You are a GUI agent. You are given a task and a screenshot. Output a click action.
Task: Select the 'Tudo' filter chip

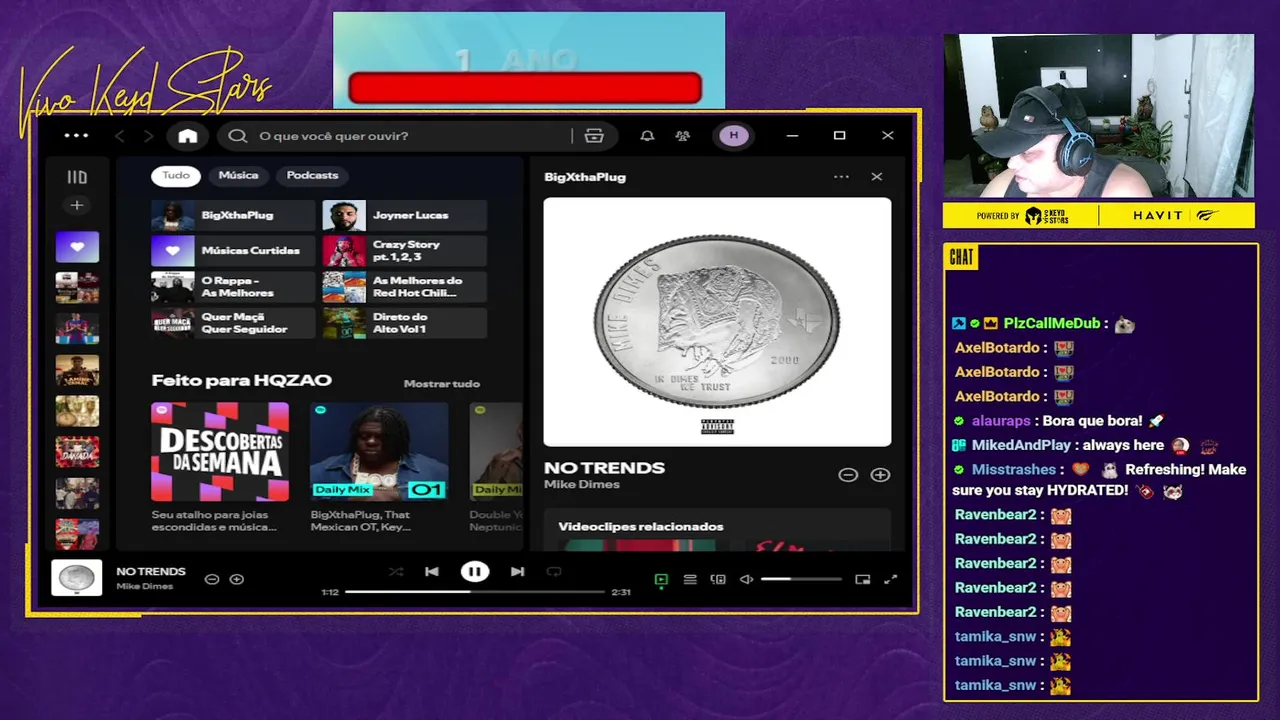(176, 176)
